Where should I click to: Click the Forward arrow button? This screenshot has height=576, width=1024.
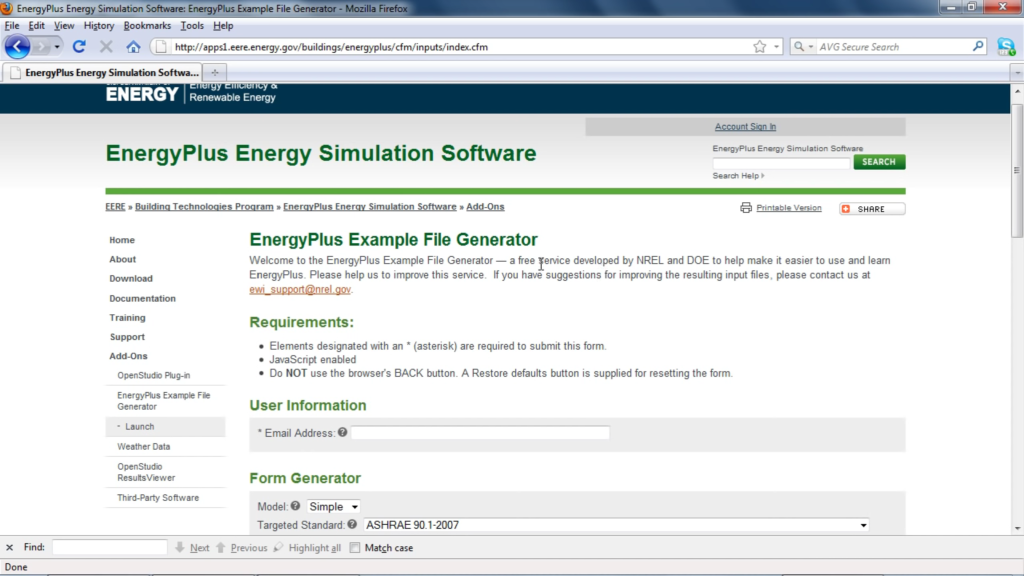click(40, 47)
